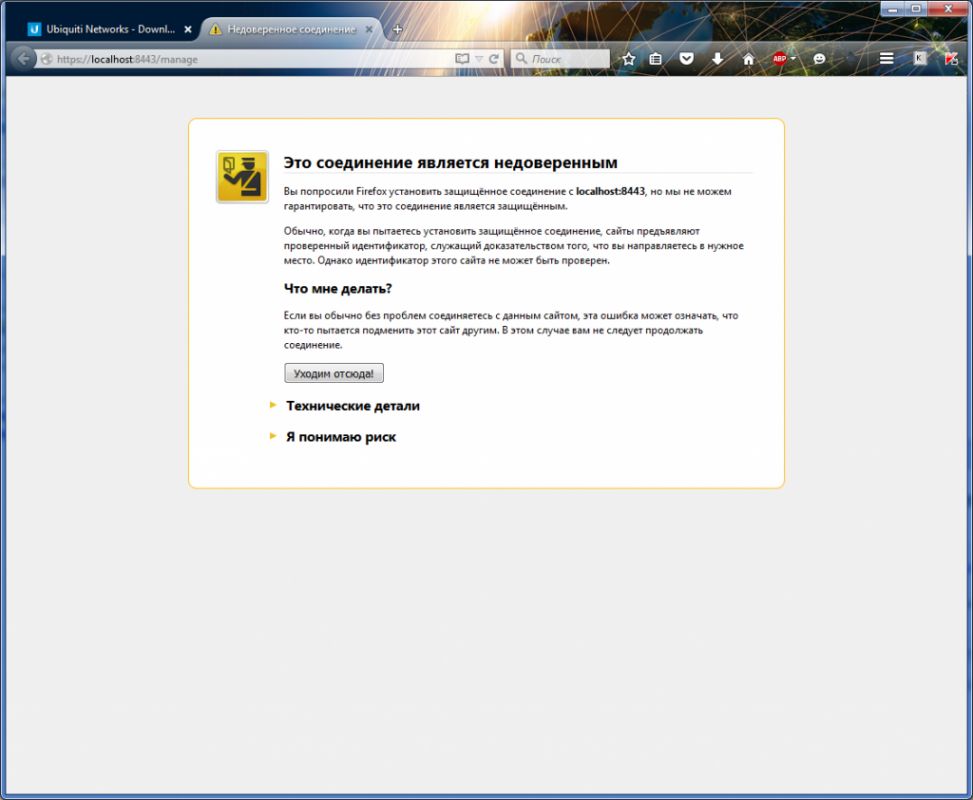Viewport: 973px width, 800px height.
Task: Open address bar history dropdown arrow
Action: pos(479,59)
